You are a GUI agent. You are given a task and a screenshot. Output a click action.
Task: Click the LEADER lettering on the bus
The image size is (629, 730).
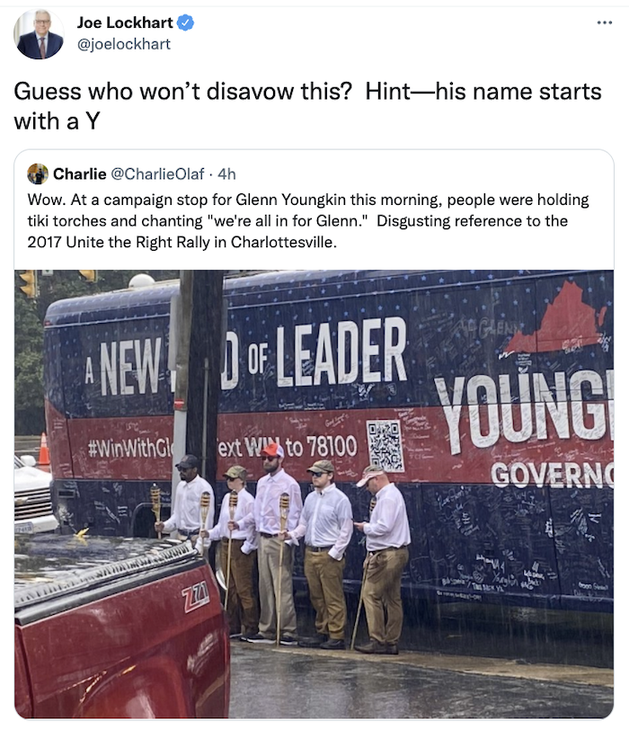point(341,353)
